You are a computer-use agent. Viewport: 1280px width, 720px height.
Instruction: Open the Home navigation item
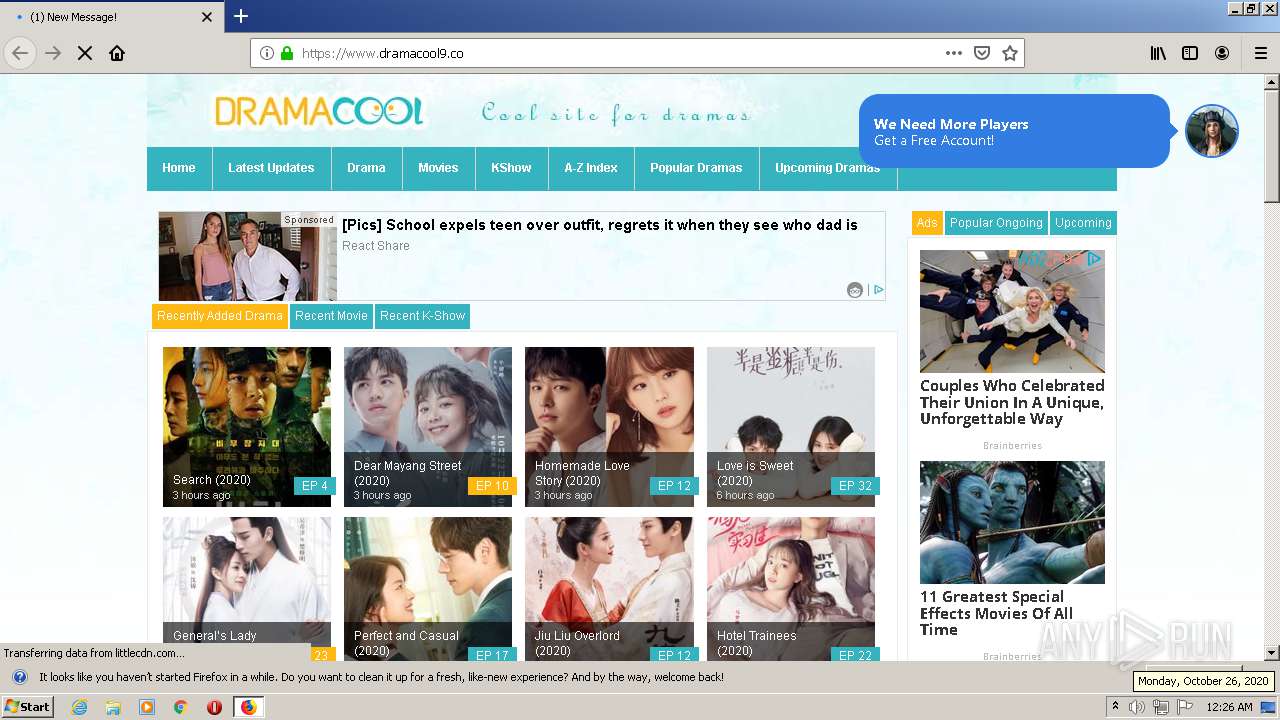tap(179, 168)
